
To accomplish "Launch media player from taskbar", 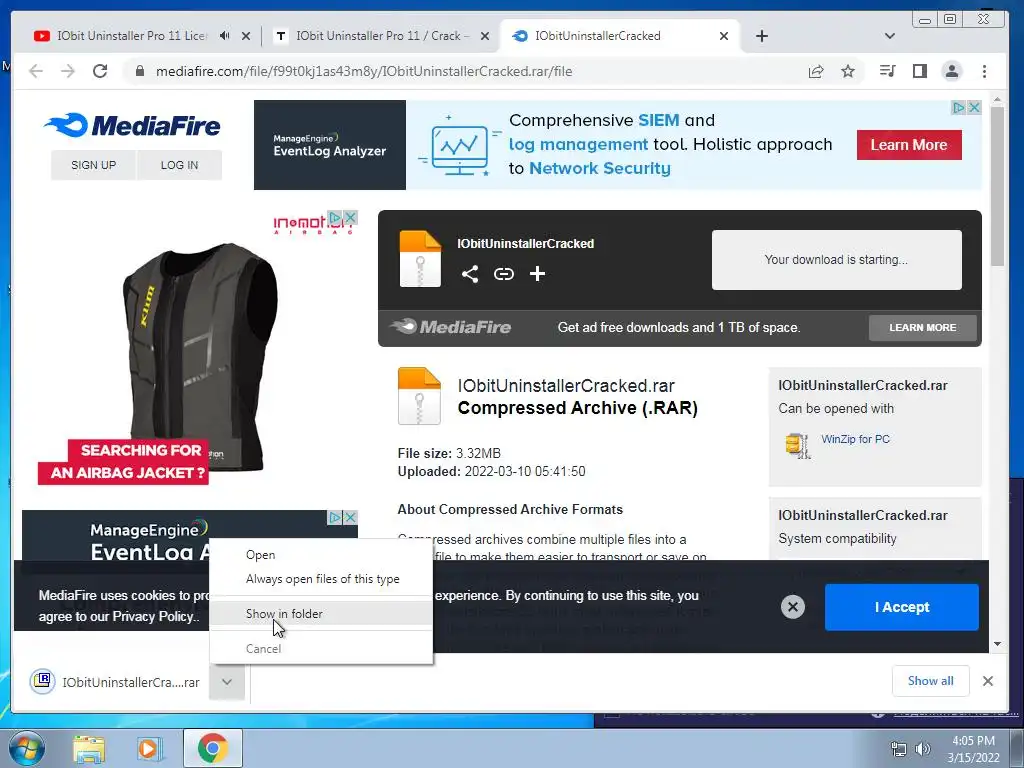I will point(150,748).
